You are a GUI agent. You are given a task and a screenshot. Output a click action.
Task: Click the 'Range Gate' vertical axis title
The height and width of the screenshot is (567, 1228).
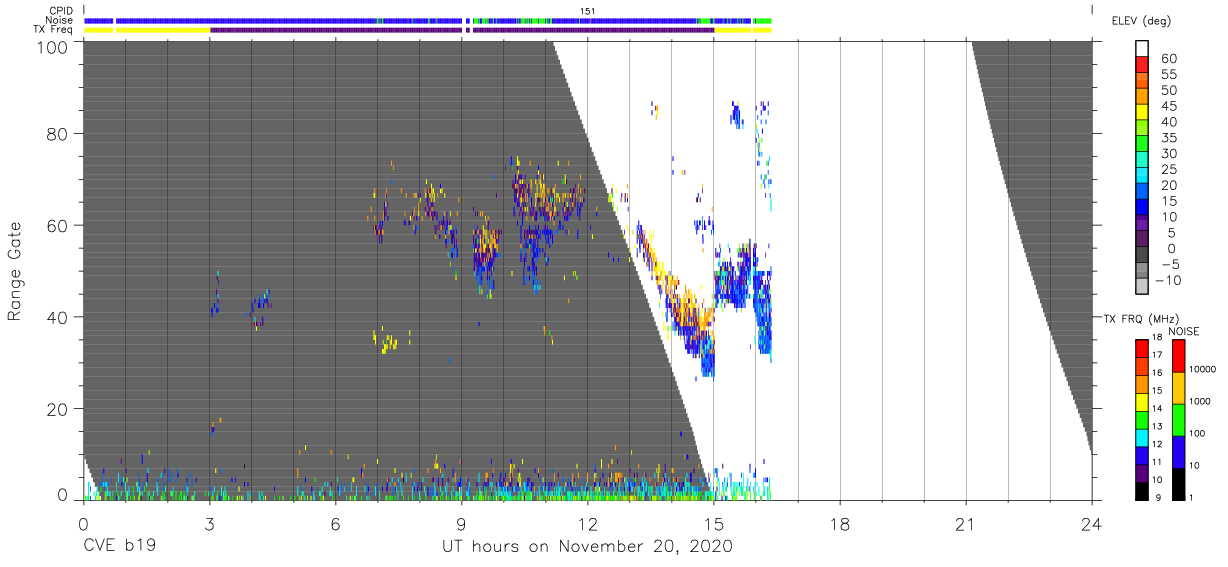click(15, 272)
